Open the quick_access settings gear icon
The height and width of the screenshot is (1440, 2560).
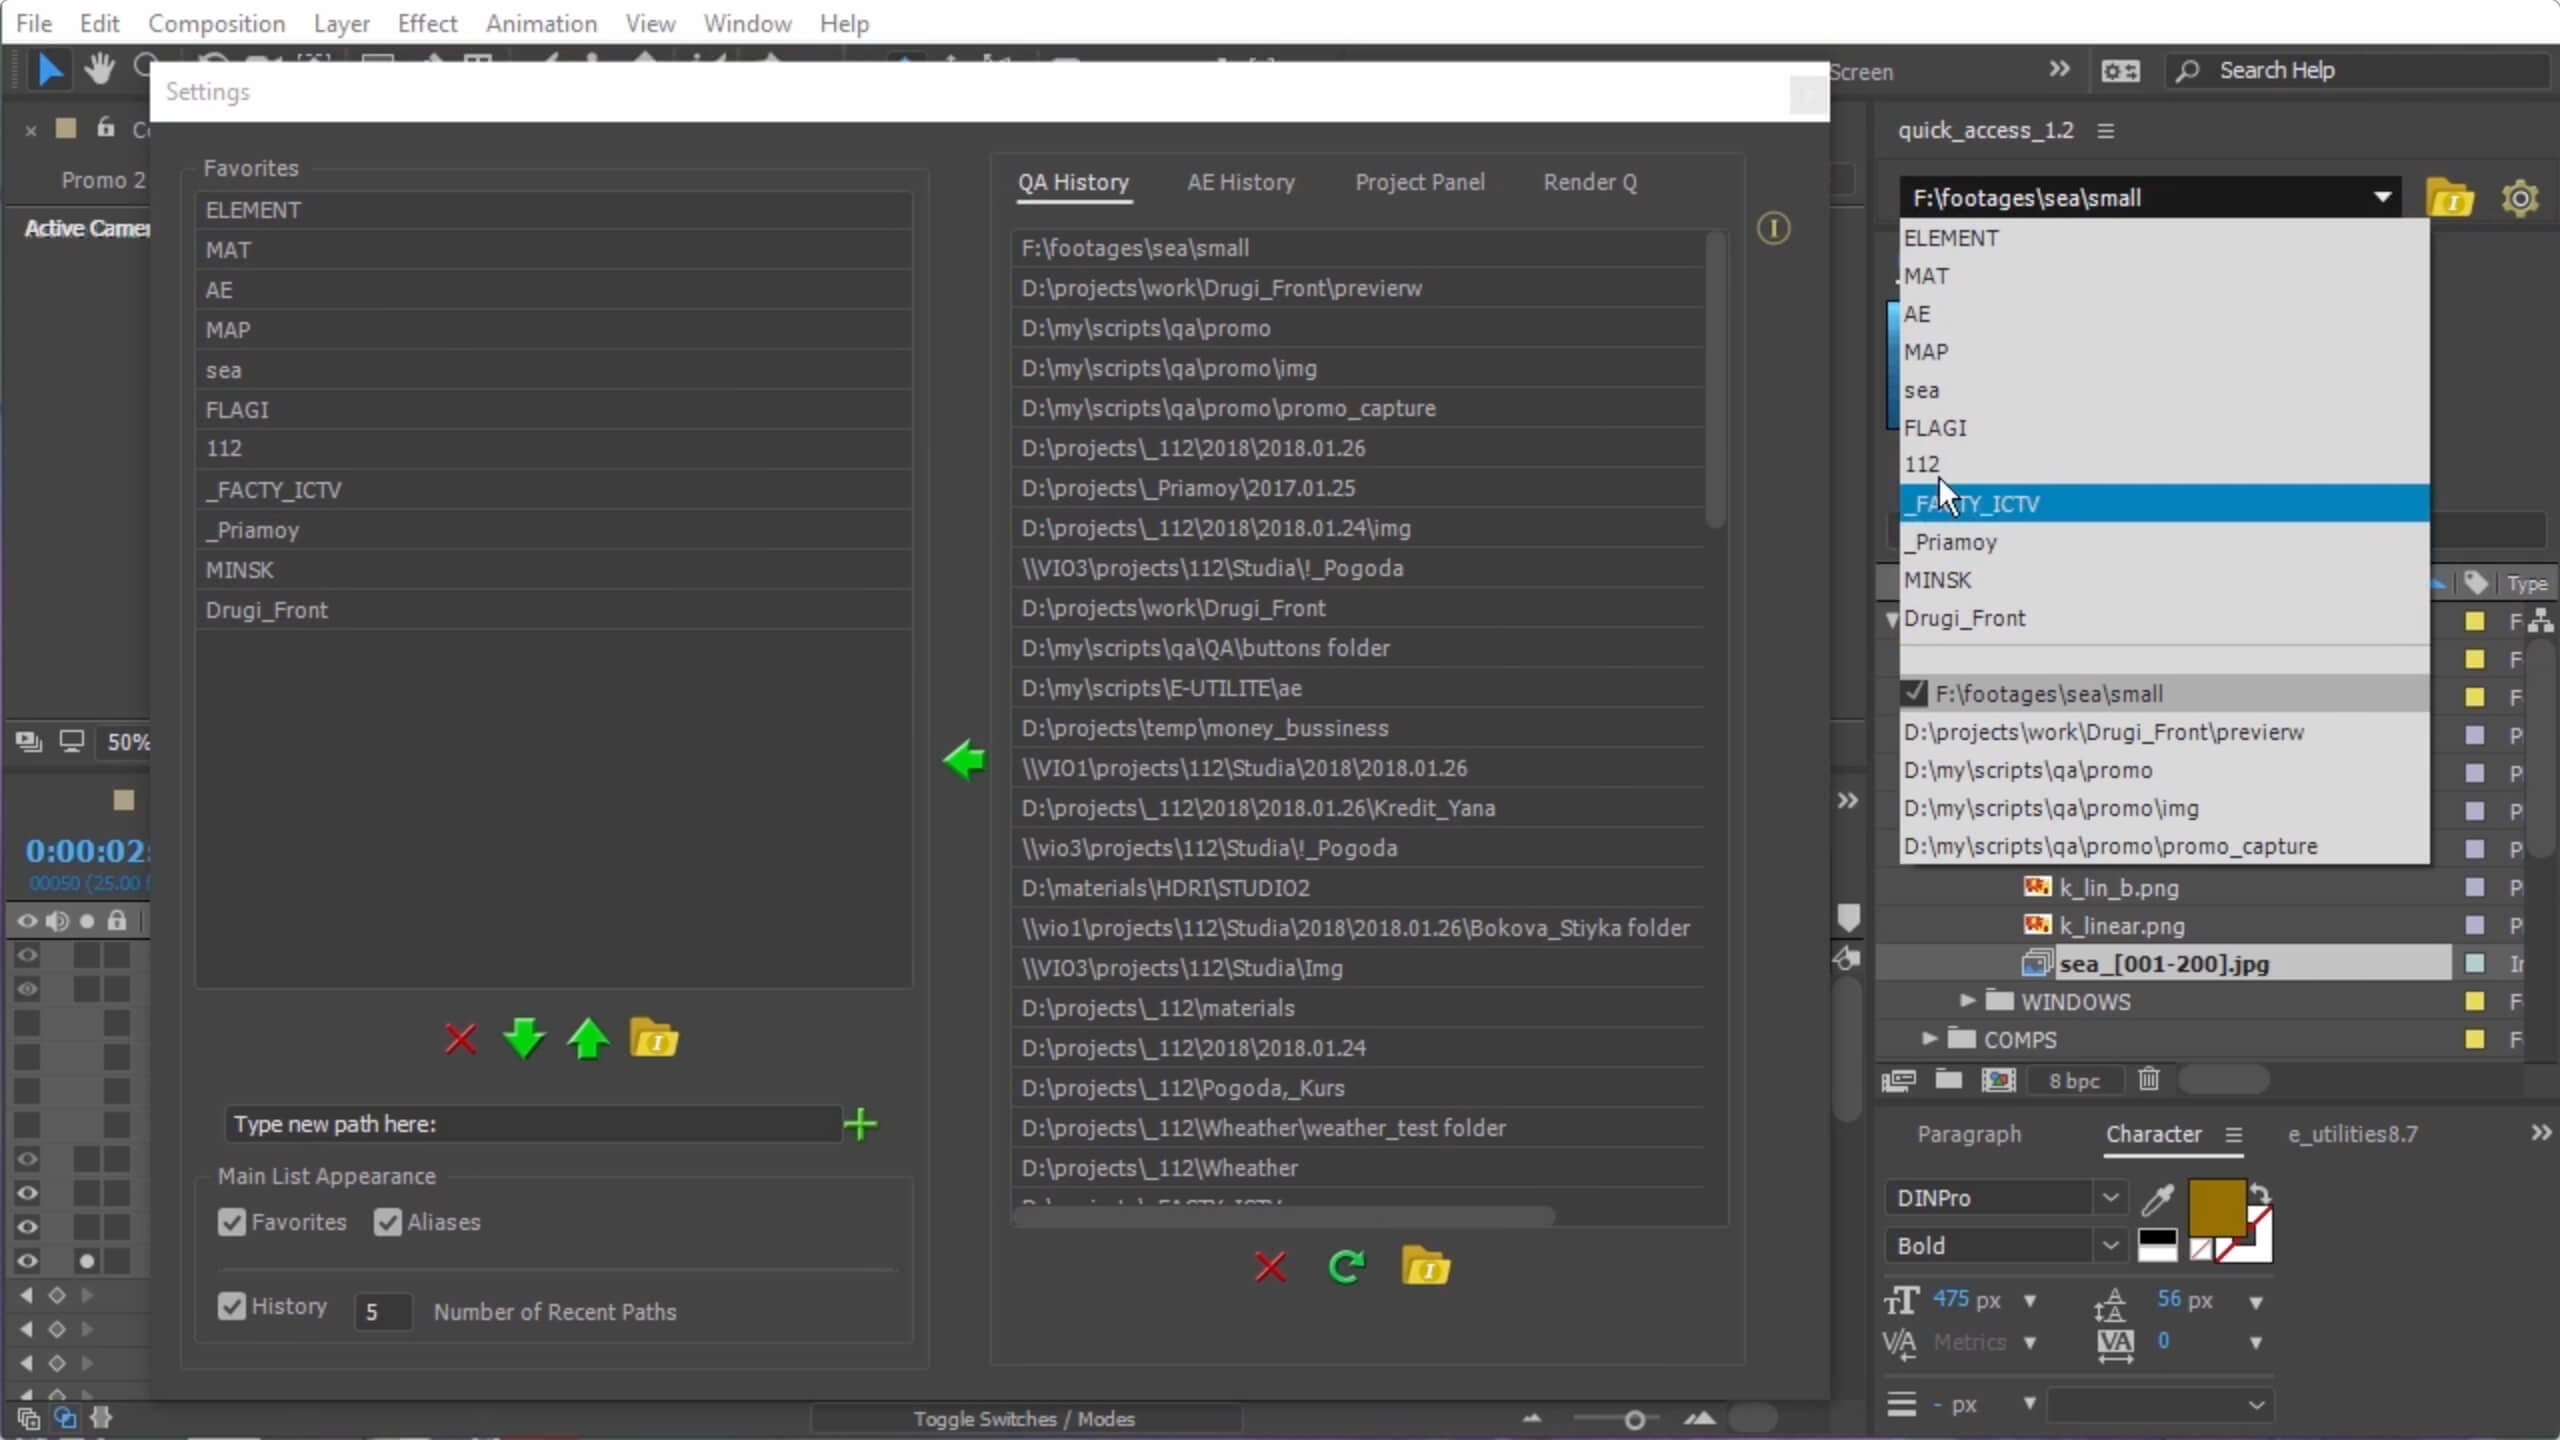[x=2519, y=198]
